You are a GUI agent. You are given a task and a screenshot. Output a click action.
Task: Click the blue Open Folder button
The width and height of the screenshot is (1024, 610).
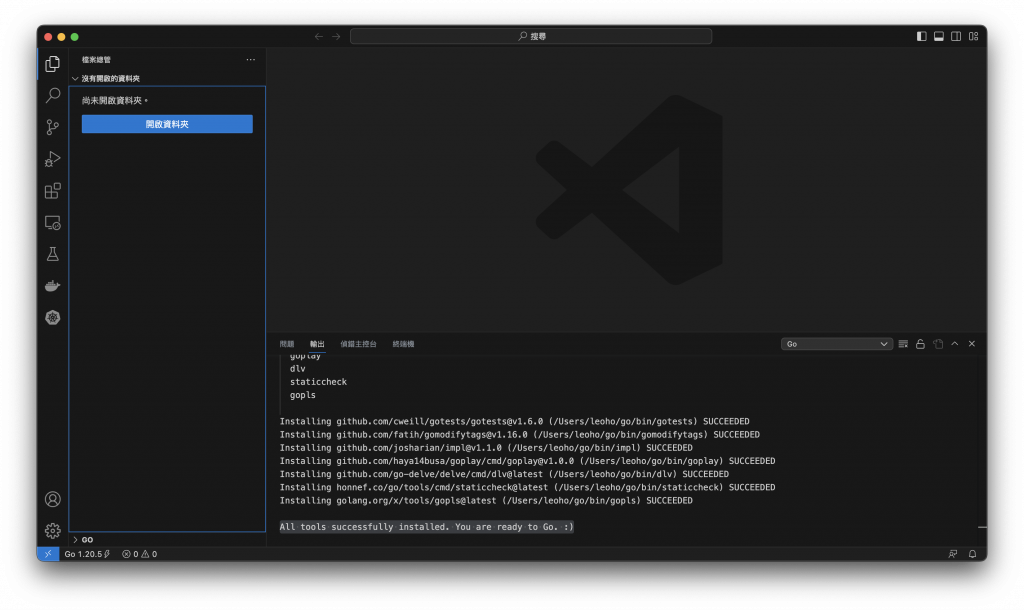pyautogui.click(x=167, y=124)
